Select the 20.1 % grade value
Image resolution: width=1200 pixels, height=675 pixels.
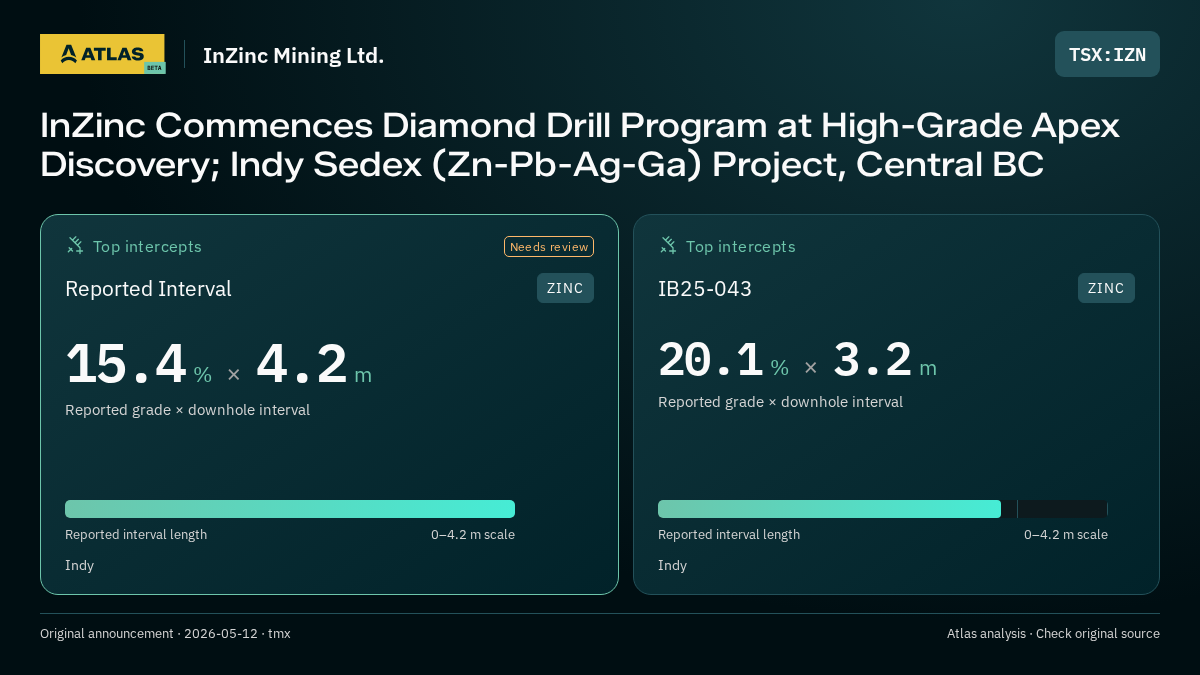click(723, 361)
